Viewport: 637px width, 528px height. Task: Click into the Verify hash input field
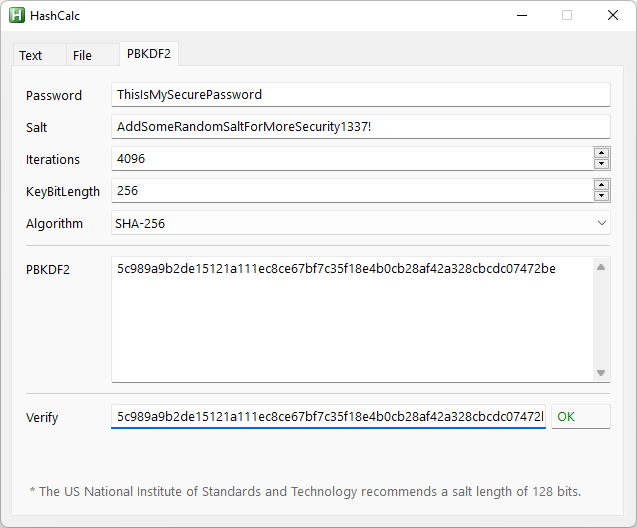[328, 417]
